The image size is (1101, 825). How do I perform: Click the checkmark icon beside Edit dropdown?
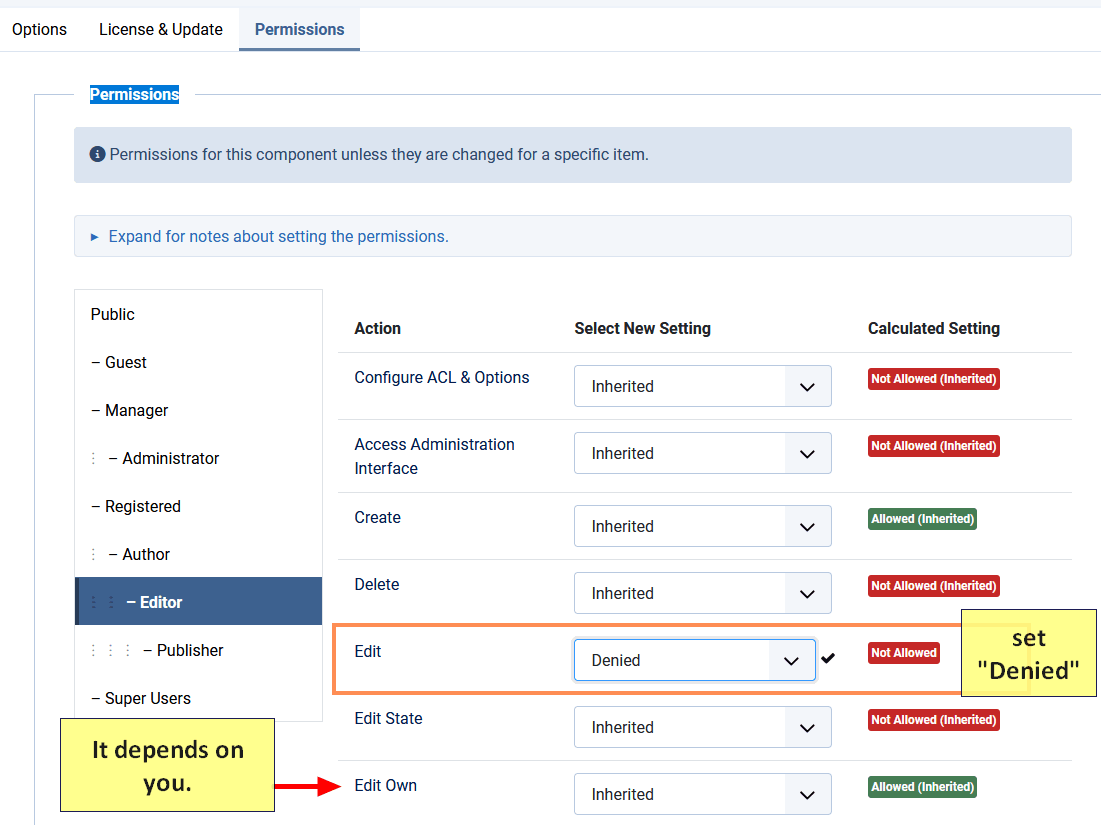pos(828,658)
